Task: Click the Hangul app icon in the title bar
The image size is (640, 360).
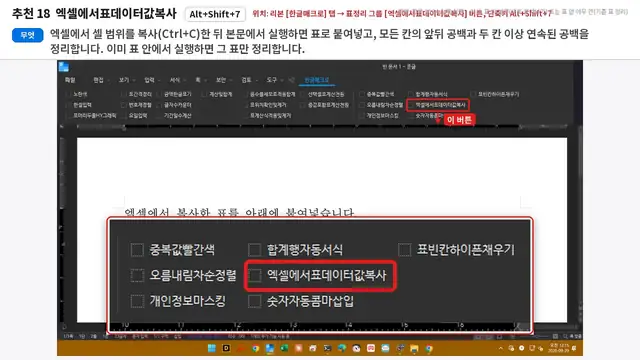Action: pos(64,67)
